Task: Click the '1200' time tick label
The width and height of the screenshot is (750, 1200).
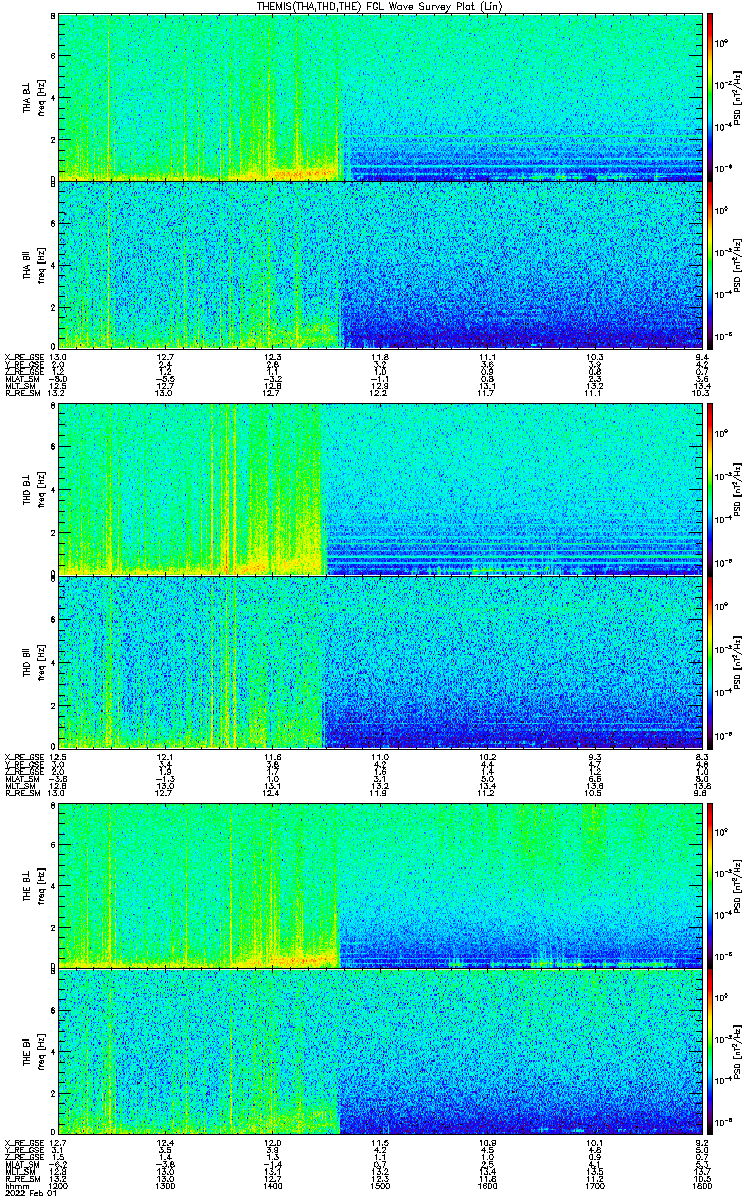Action: coord(59,1185)
